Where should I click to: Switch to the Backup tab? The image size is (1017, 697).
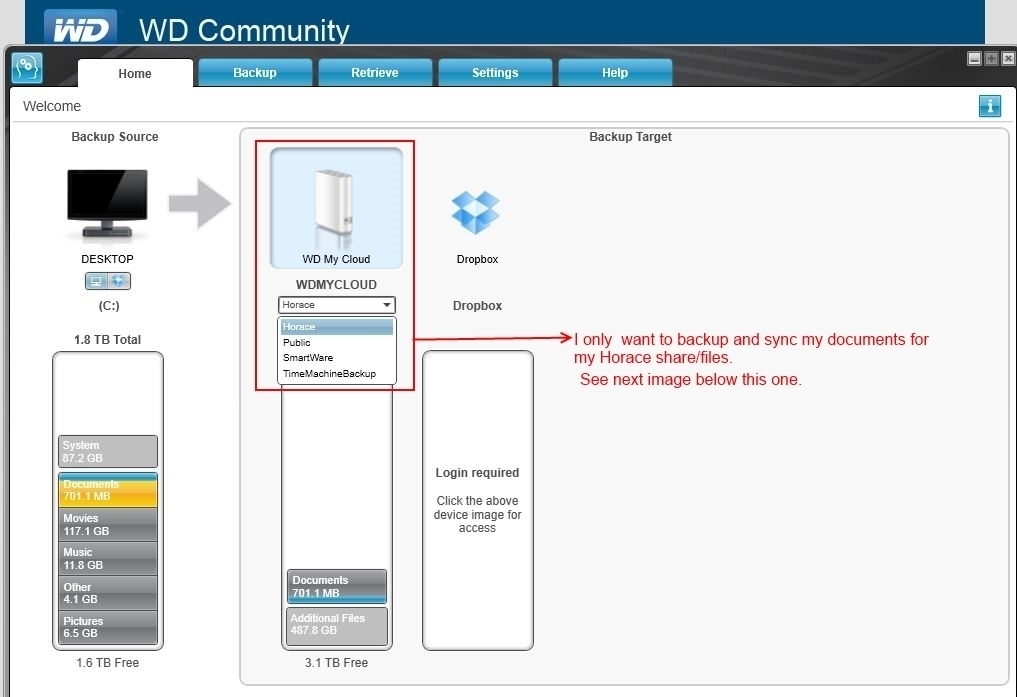click(x=255, y=73)
